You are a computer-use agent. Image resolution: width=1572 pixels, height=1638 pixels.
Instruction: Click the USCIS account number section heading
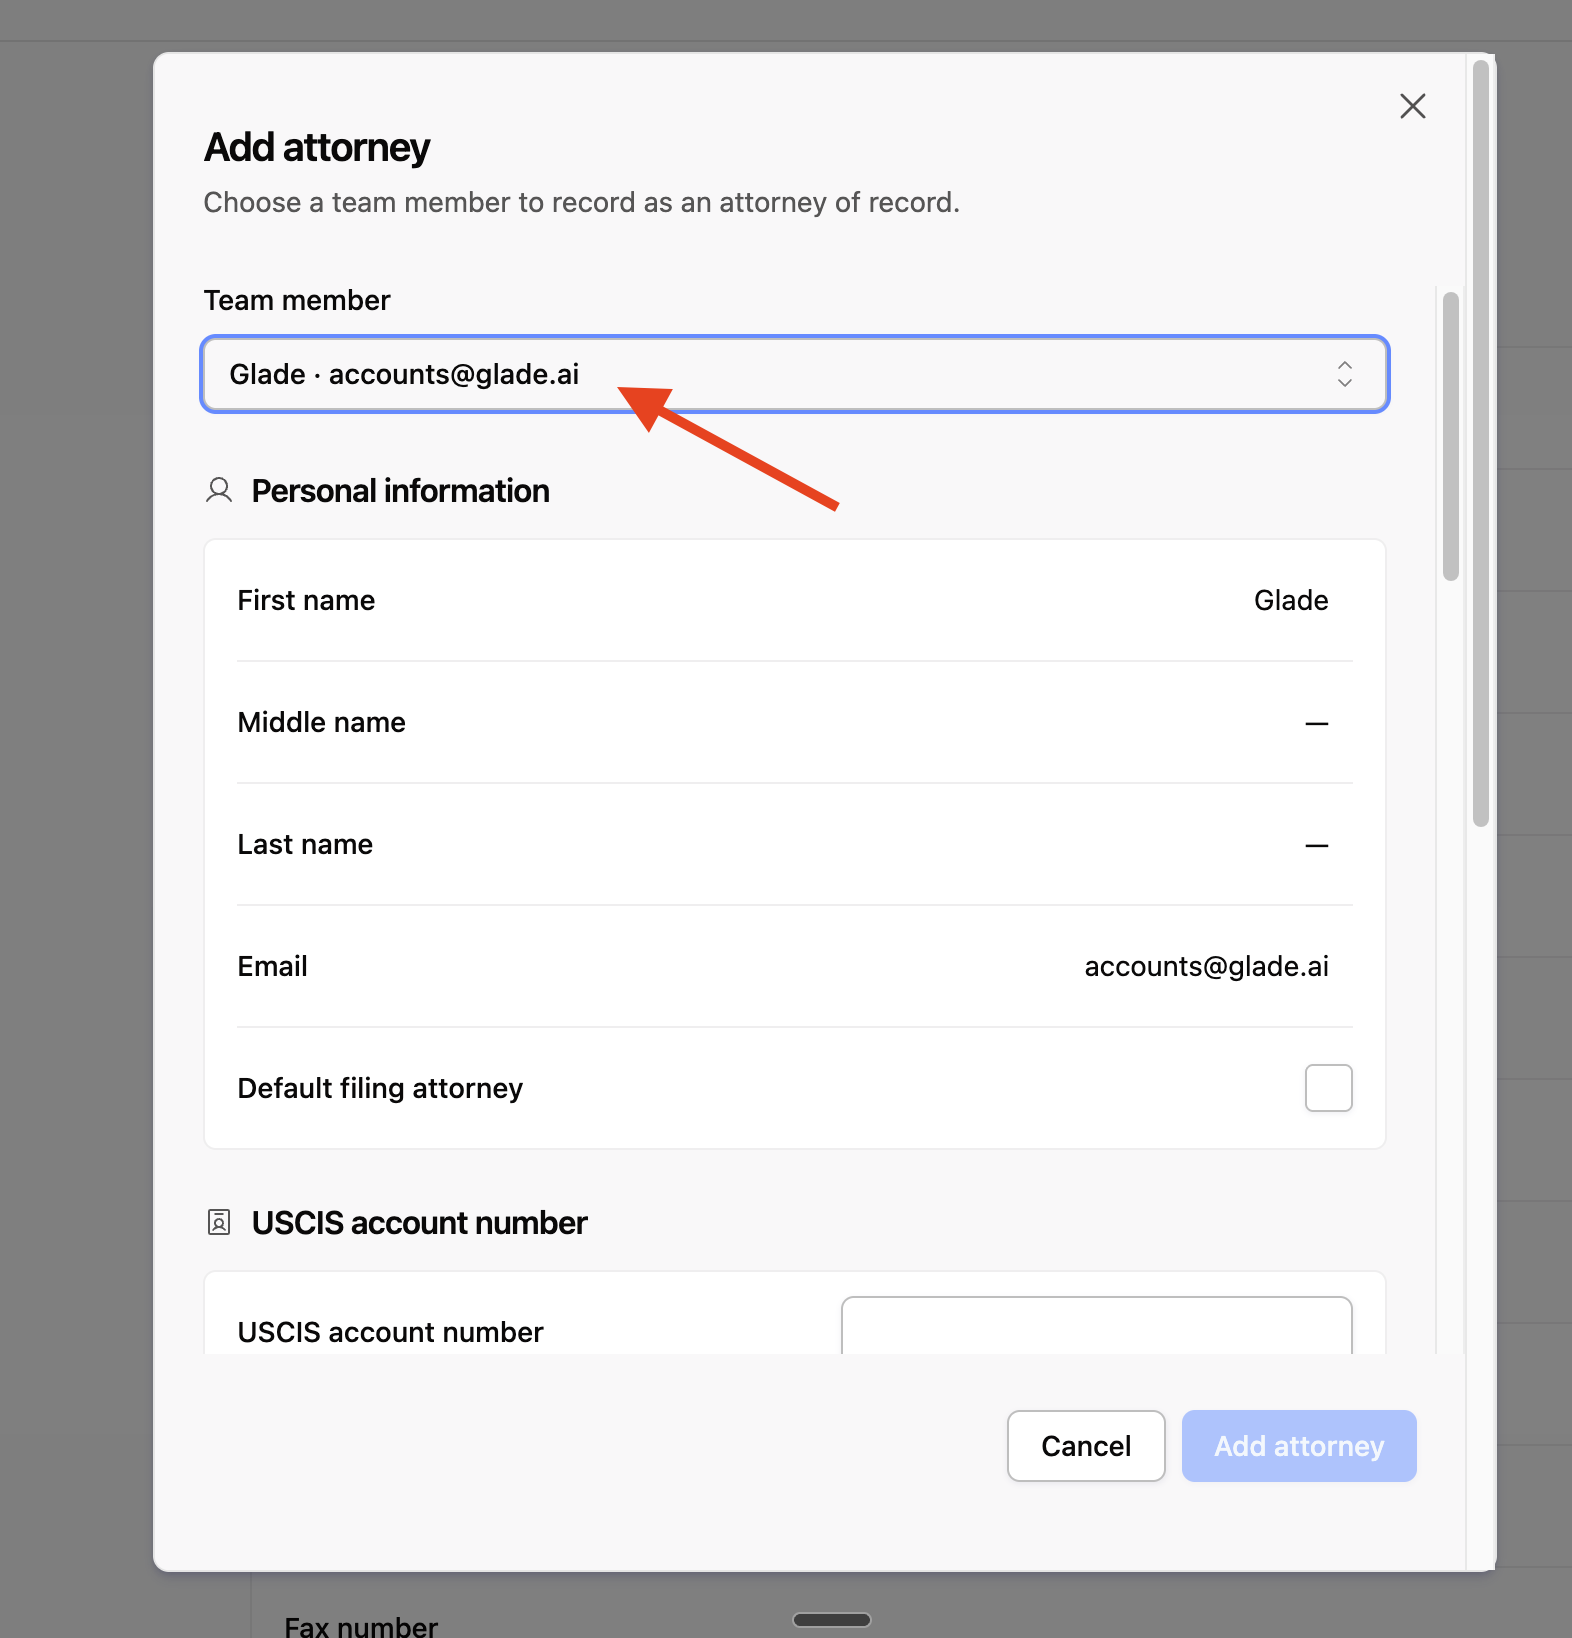(x=419, y=1223)
